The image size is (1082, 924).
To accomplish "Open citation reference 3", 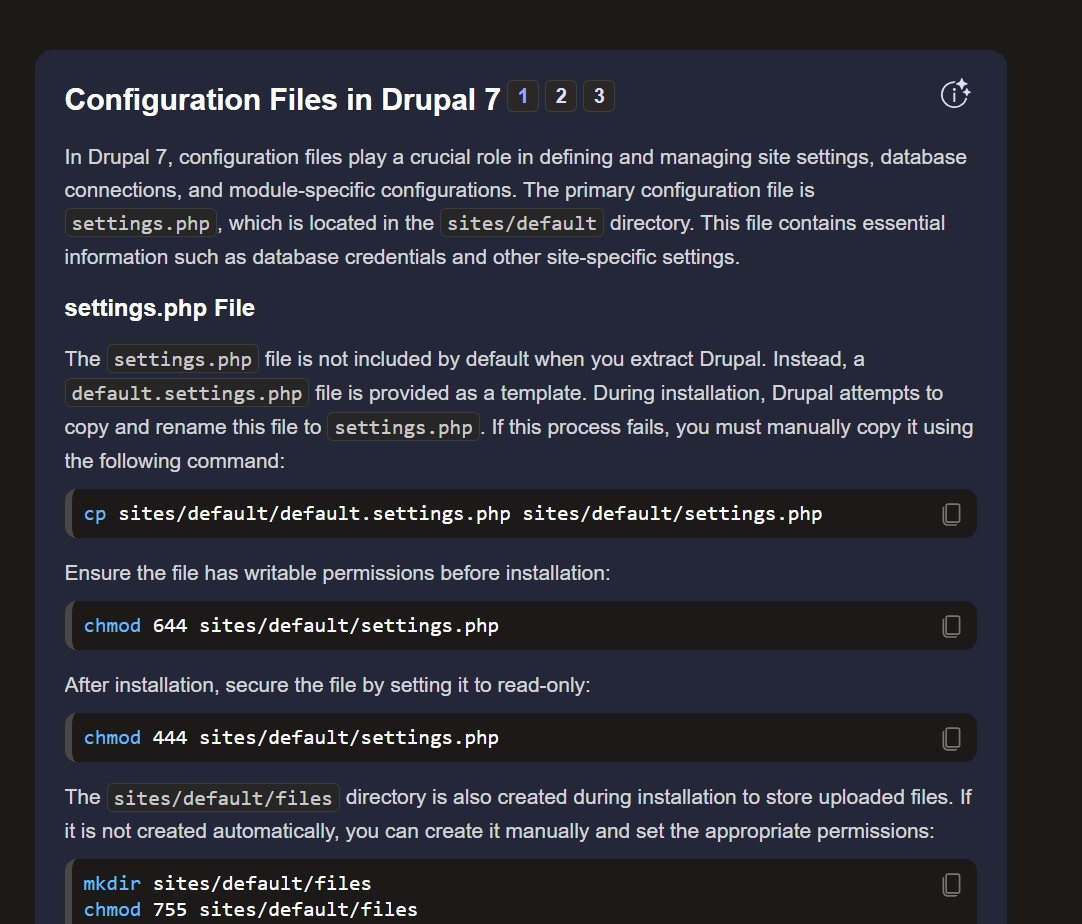I will coord(599,96).
